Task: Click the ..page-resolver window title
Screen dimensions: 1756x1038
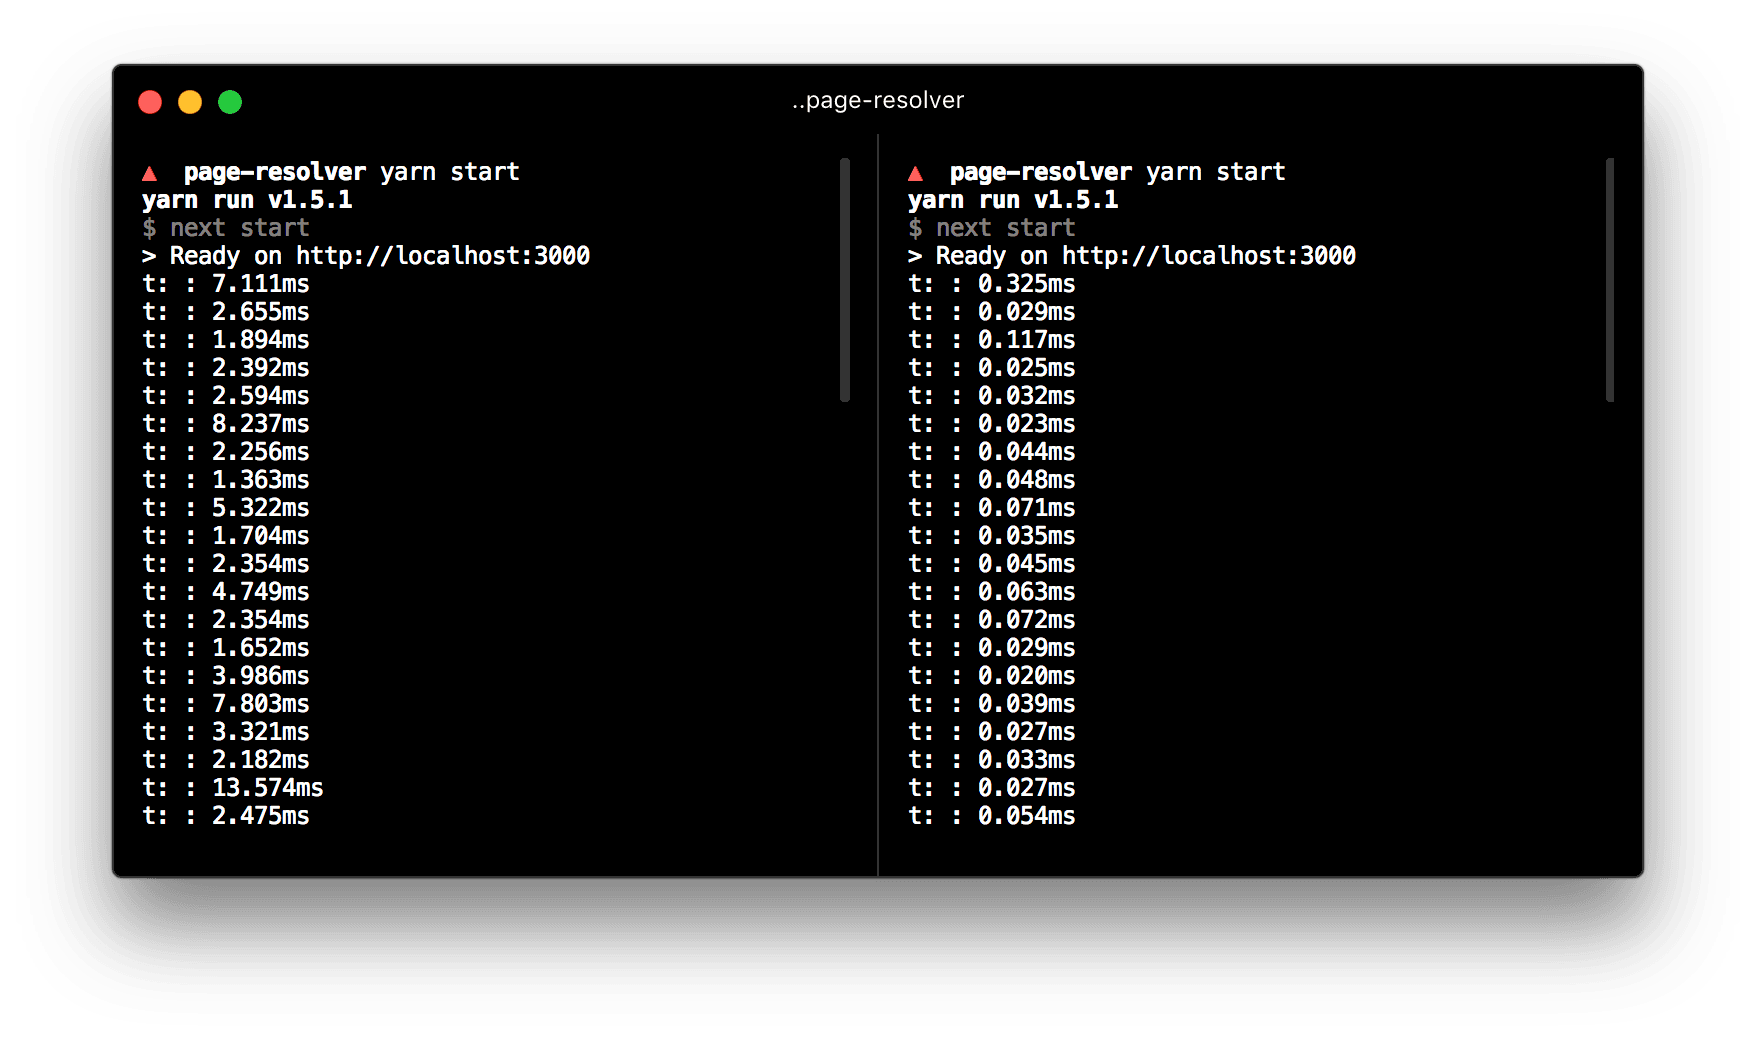Action: click(x=878, y=100)
